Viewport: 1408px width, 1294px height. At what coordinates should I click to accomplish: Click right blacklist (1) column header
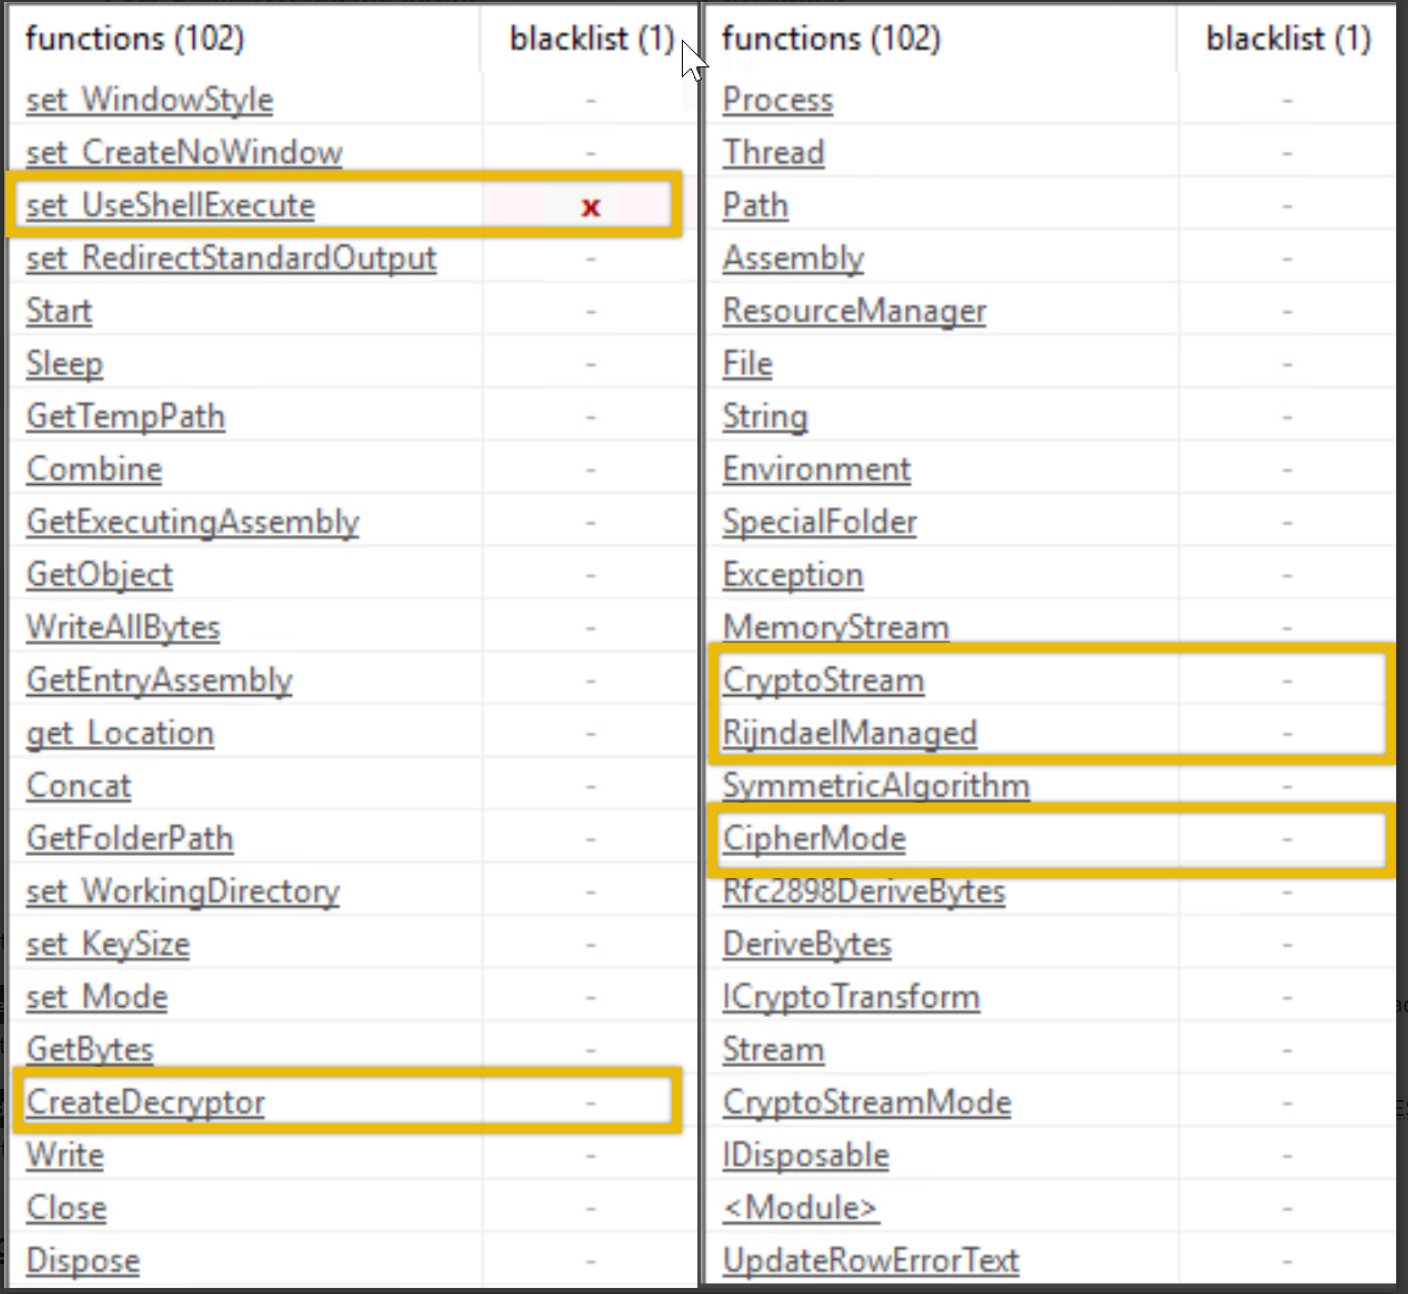[1287, 39]
